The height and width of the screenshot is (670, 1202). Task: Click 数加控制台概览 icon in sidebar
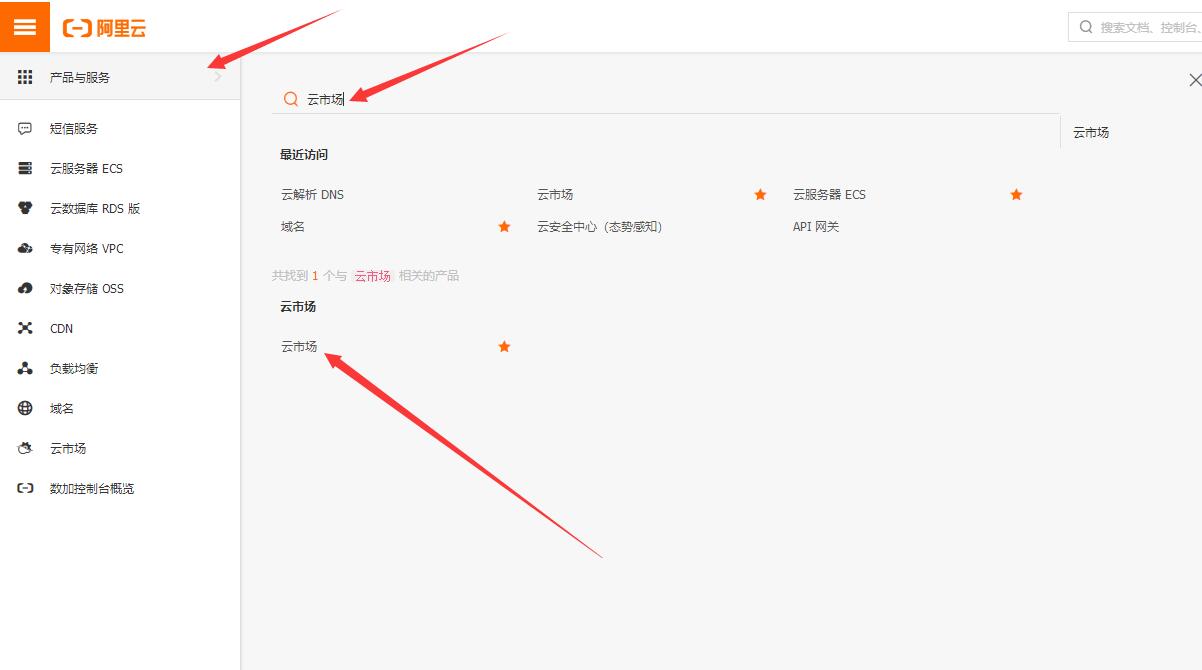coord(25,489)
